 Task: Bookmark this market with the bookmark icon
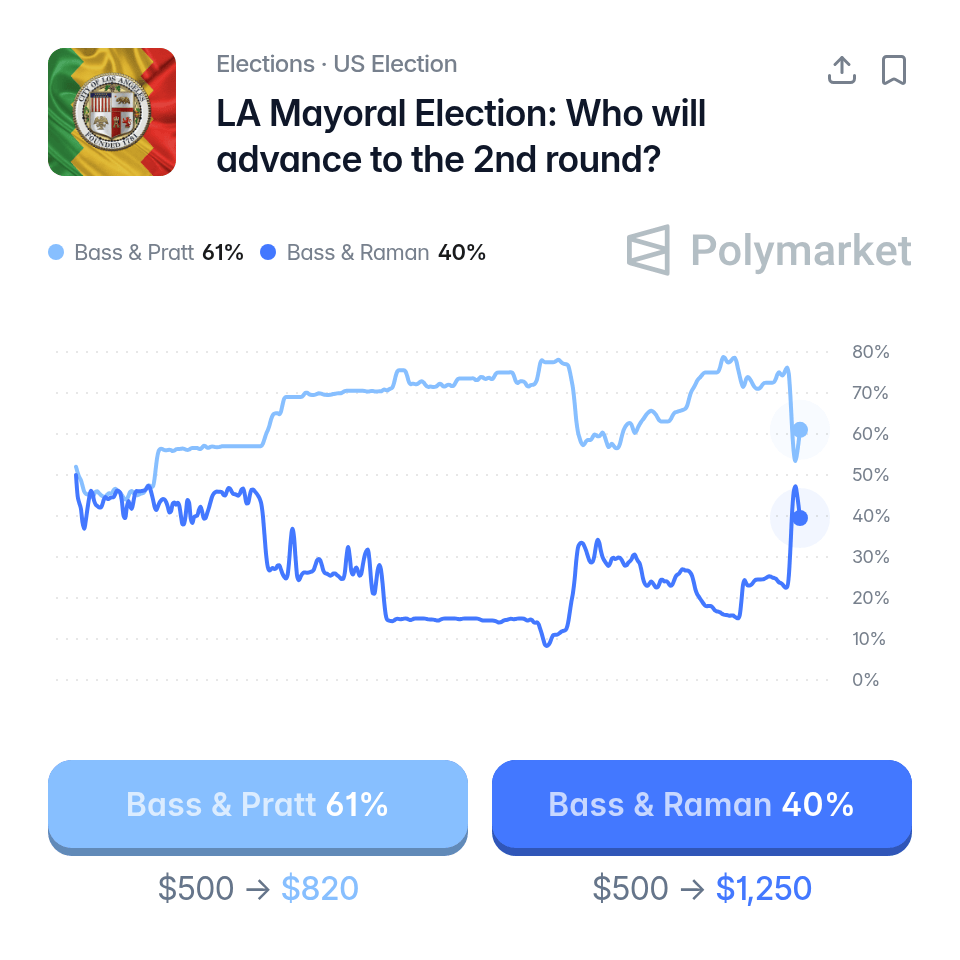pyautogui.click(x=894, y=70)
